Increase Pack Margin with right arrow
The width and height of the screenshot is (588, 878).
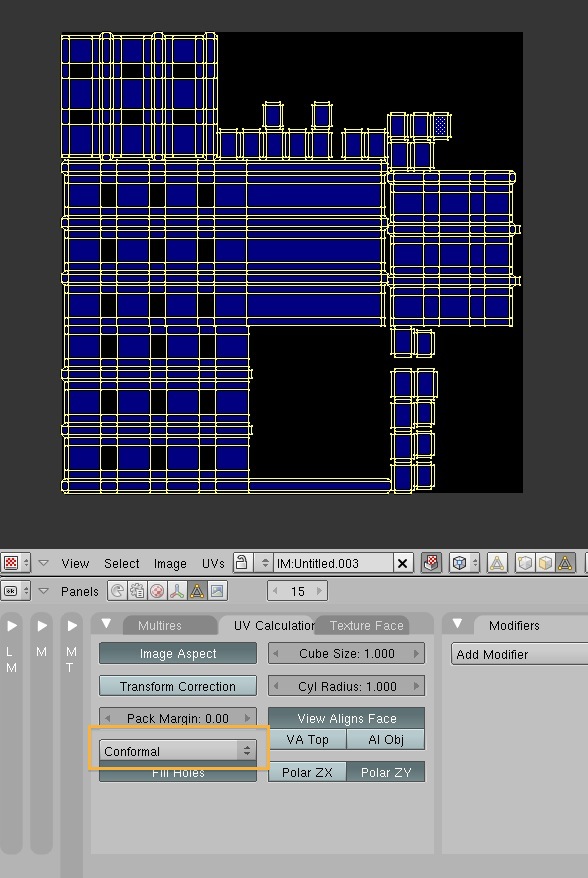(x=248, y=718)
